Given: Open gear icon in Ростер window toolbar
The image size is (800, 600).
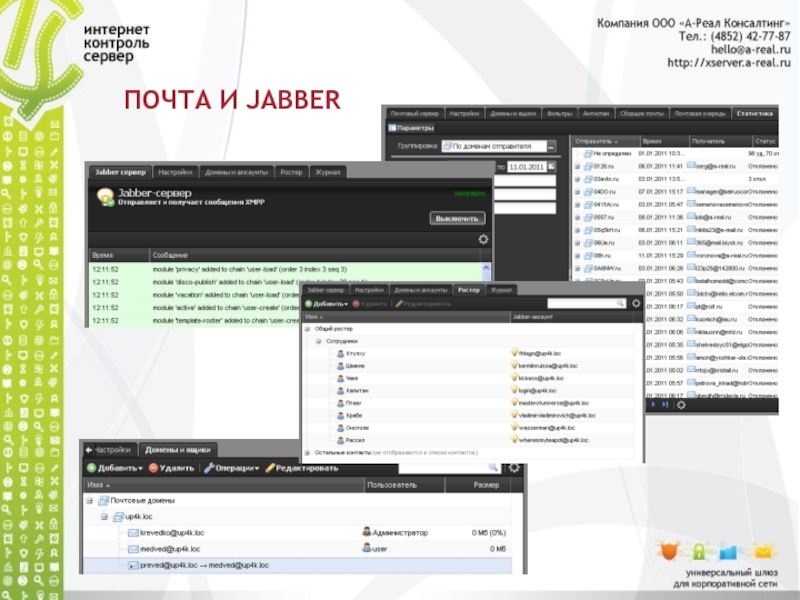Looking at the screenshot, I should click(636, 304).
